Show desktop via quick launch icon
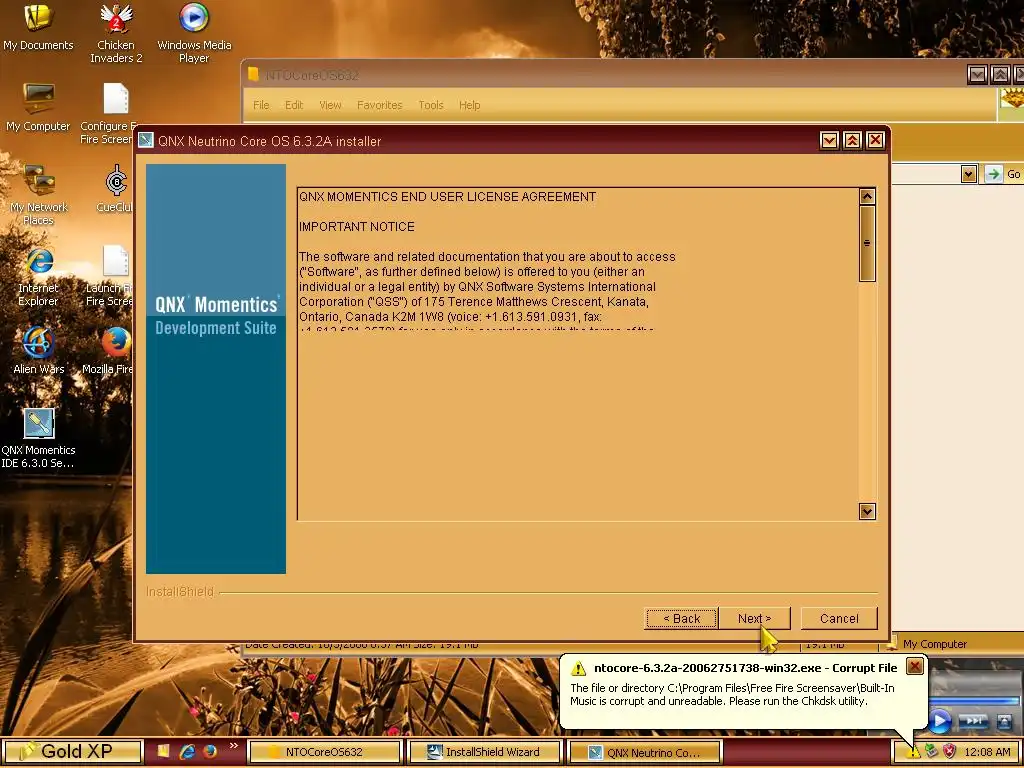This screenshot has width=1024, height=768. pos(163,751)
